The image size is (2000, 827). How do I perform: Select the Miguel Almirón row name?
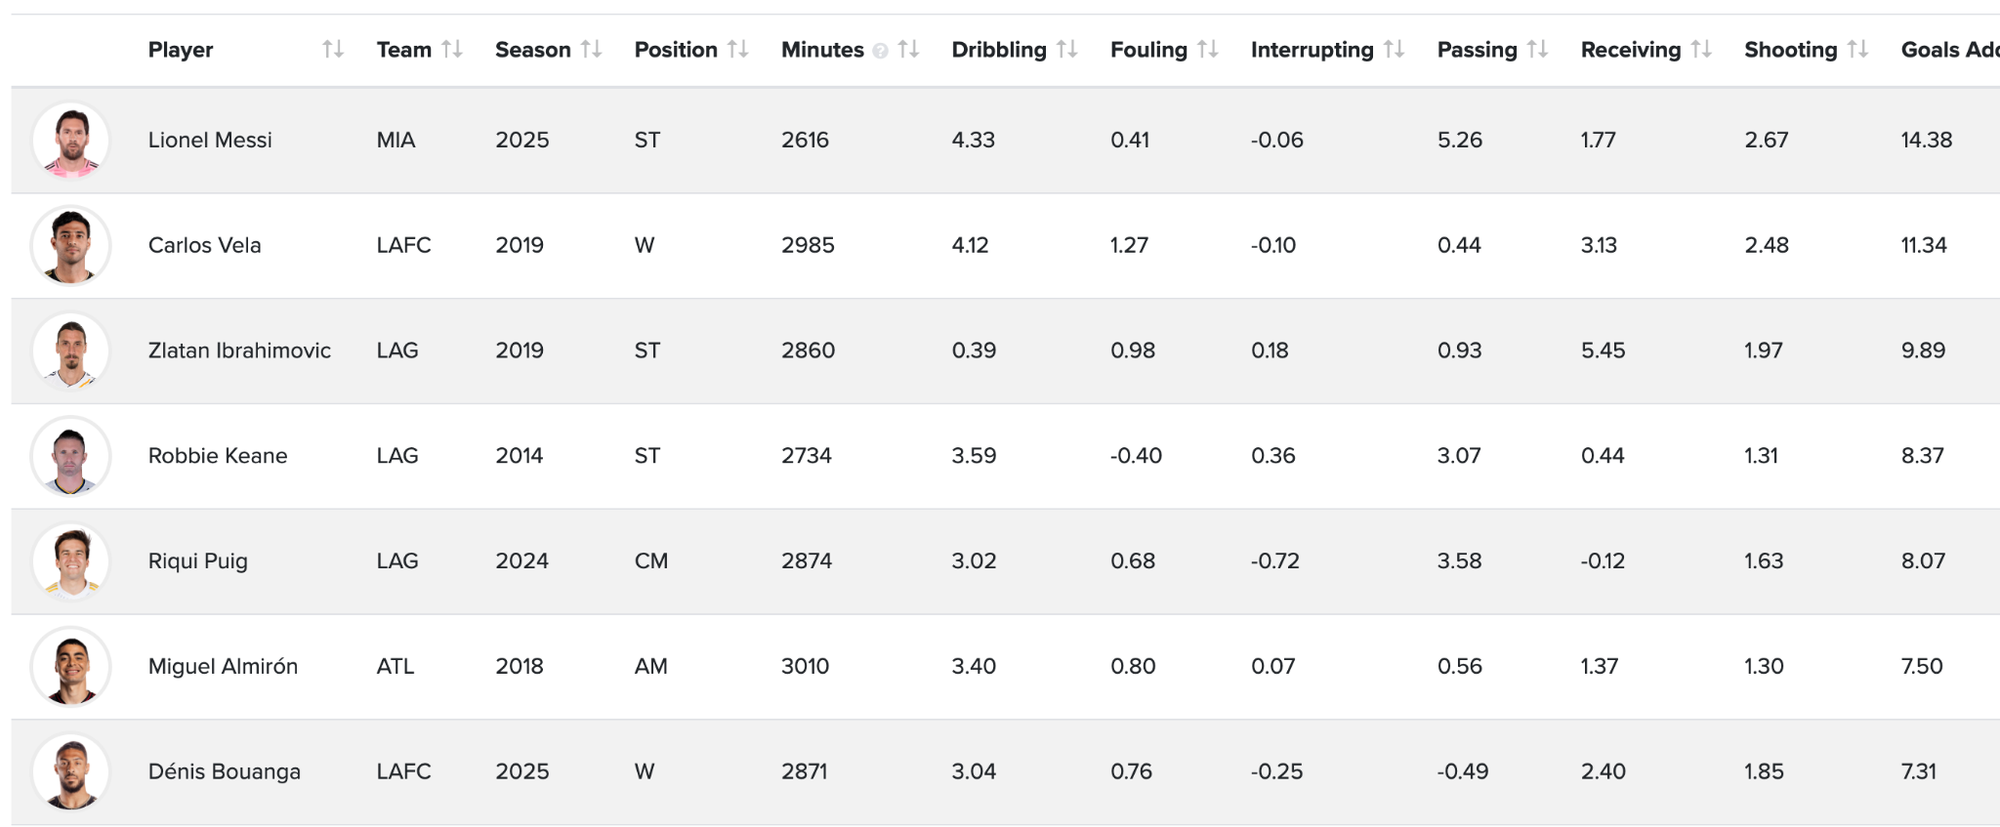pyautogui.click(x=223, y=666)
